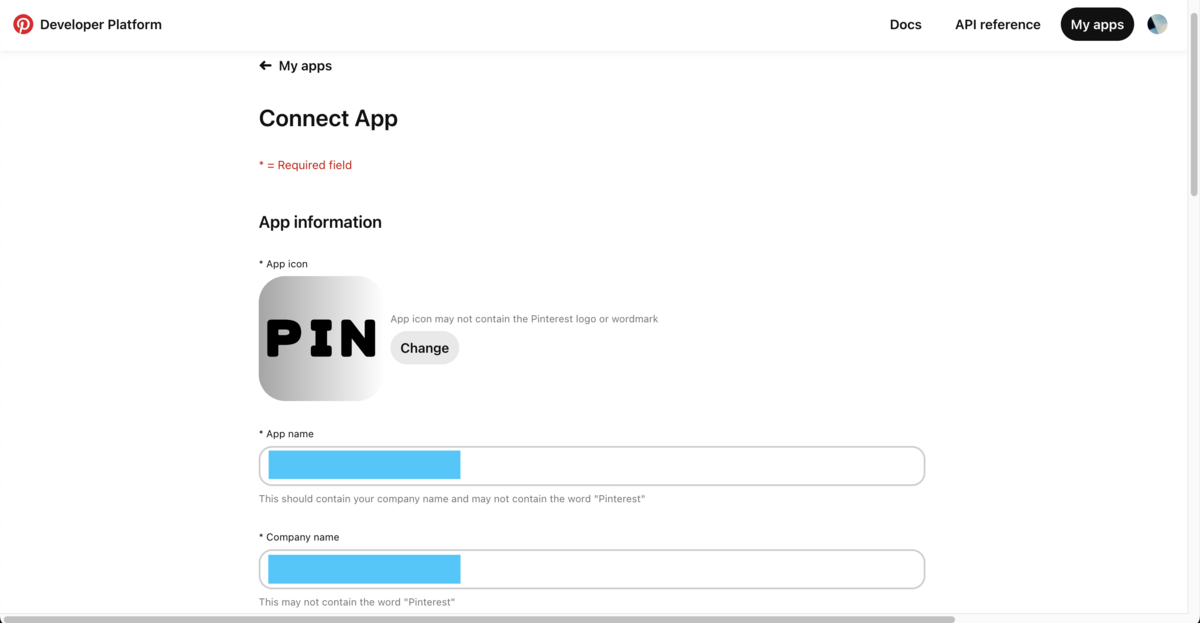Image resolution: width=1200 pixels, height=623 pixels.
Task: Open the Docs page
Action: 905,24
